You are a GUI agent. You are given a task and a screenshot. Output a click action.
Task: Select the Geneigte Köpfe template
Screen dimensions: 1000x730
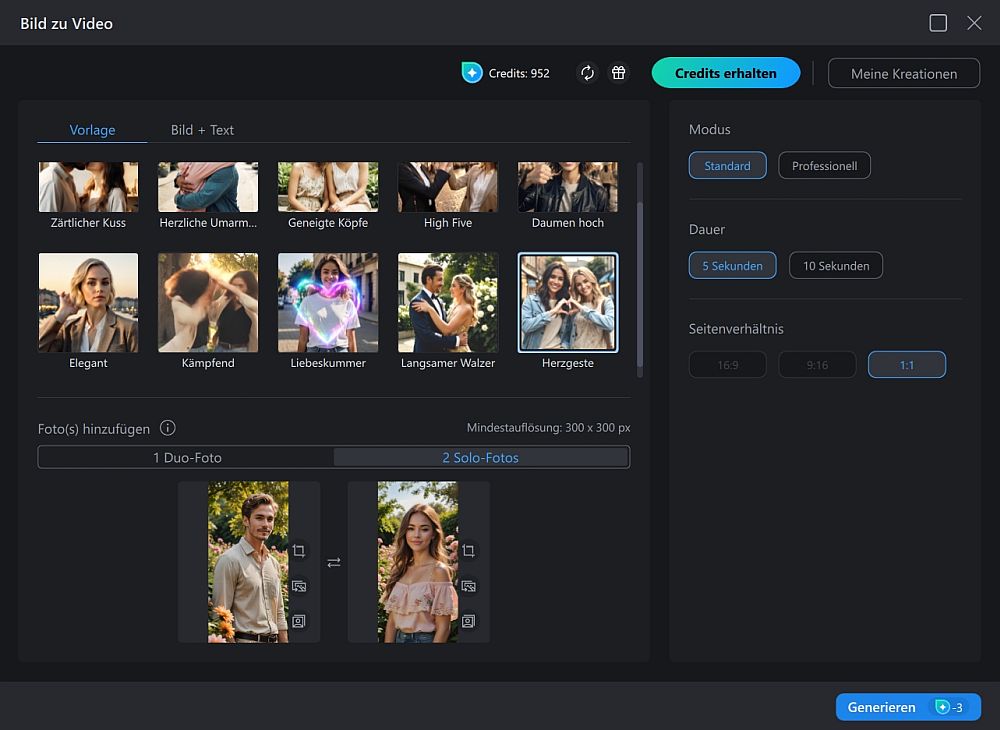tap(328, 195)
